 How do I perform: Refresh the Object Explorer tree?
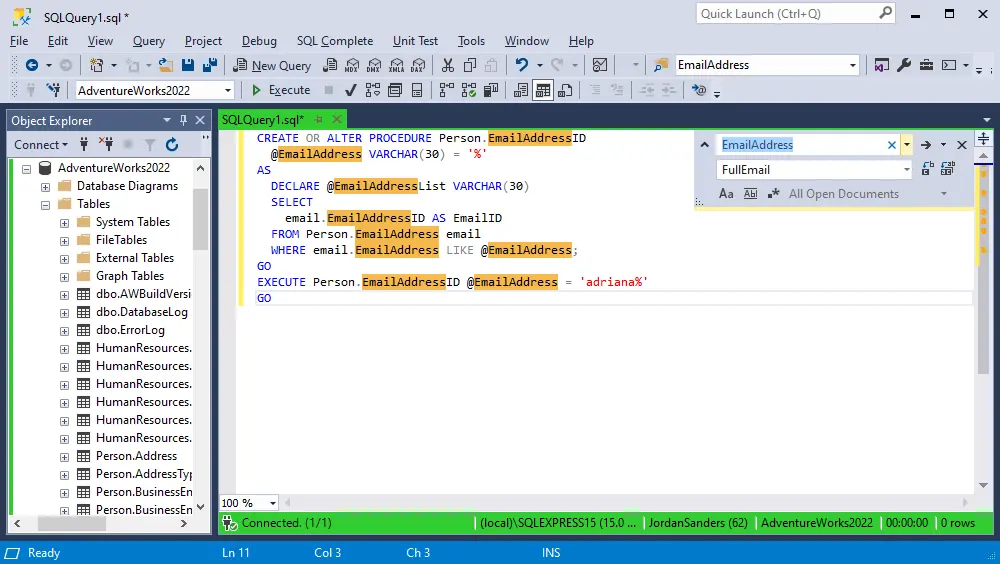coord(172,145)
